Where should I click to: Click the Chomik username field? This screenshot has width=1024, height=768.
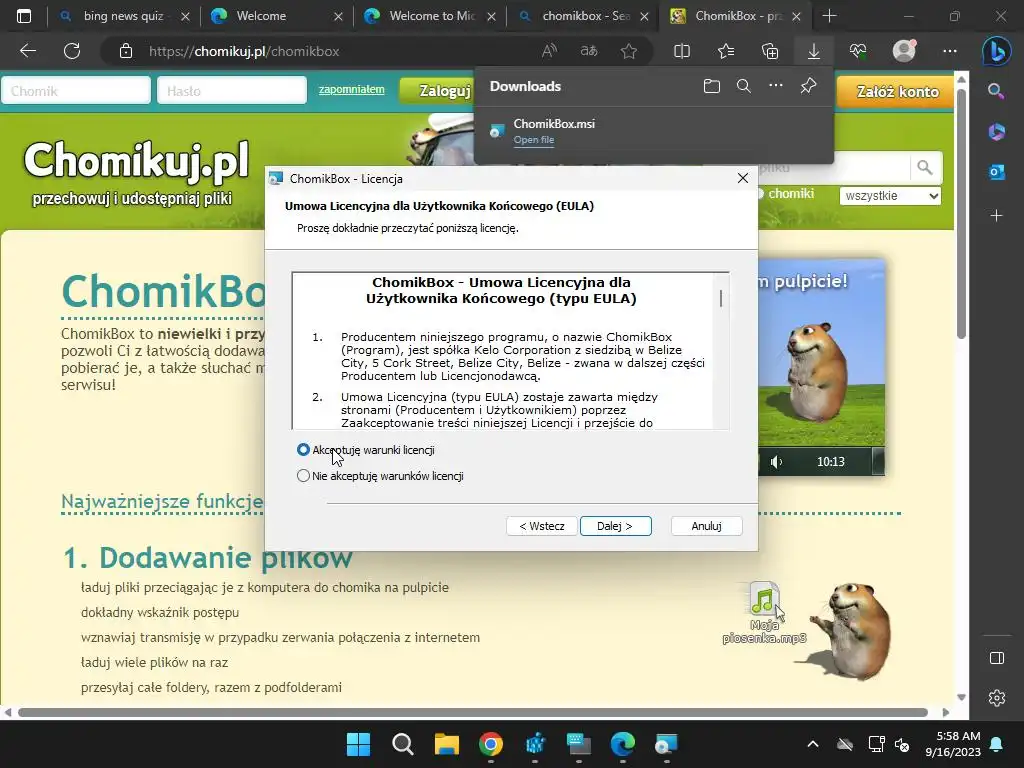[x=76, y=91]
